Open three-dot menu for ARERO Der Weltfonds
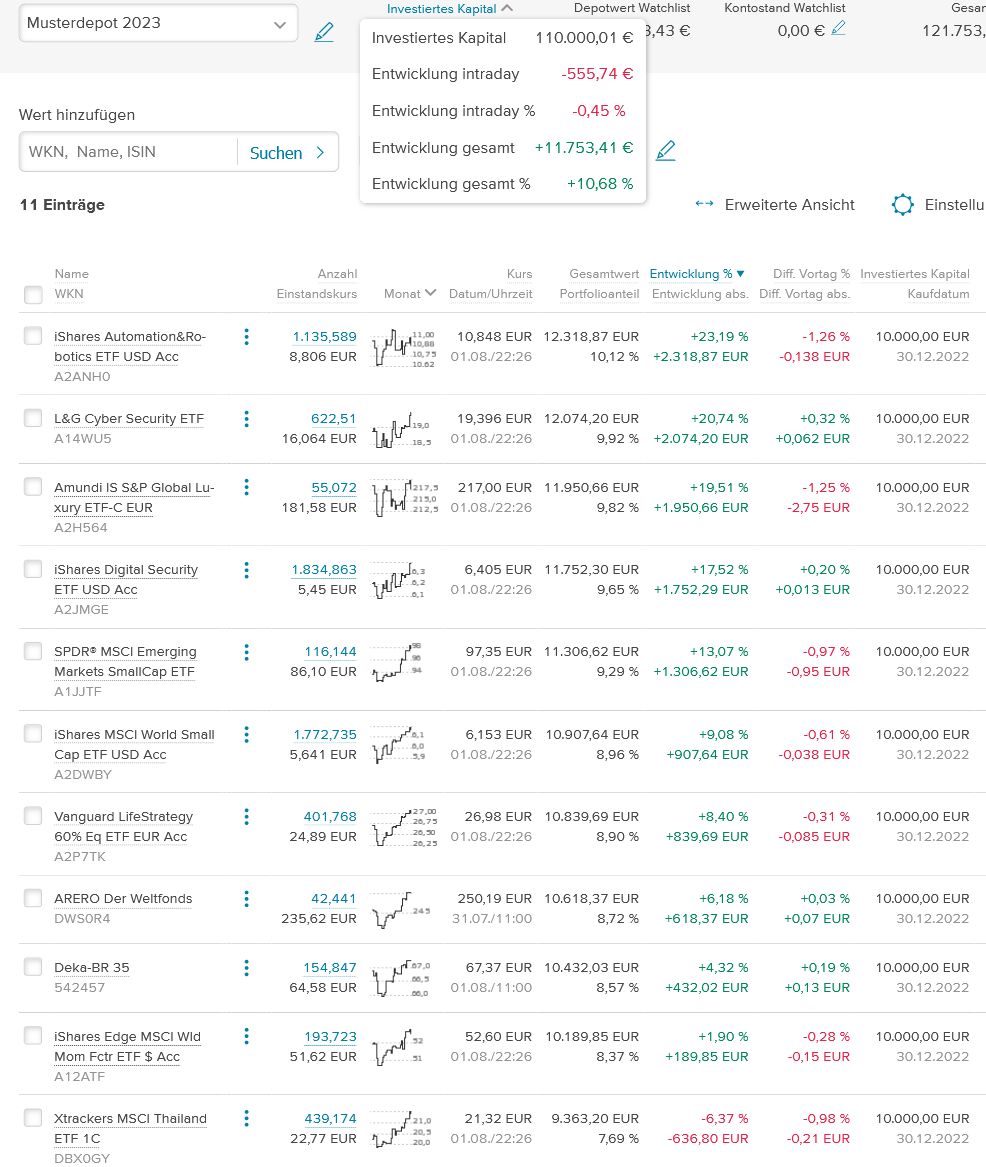 [246, 899]
